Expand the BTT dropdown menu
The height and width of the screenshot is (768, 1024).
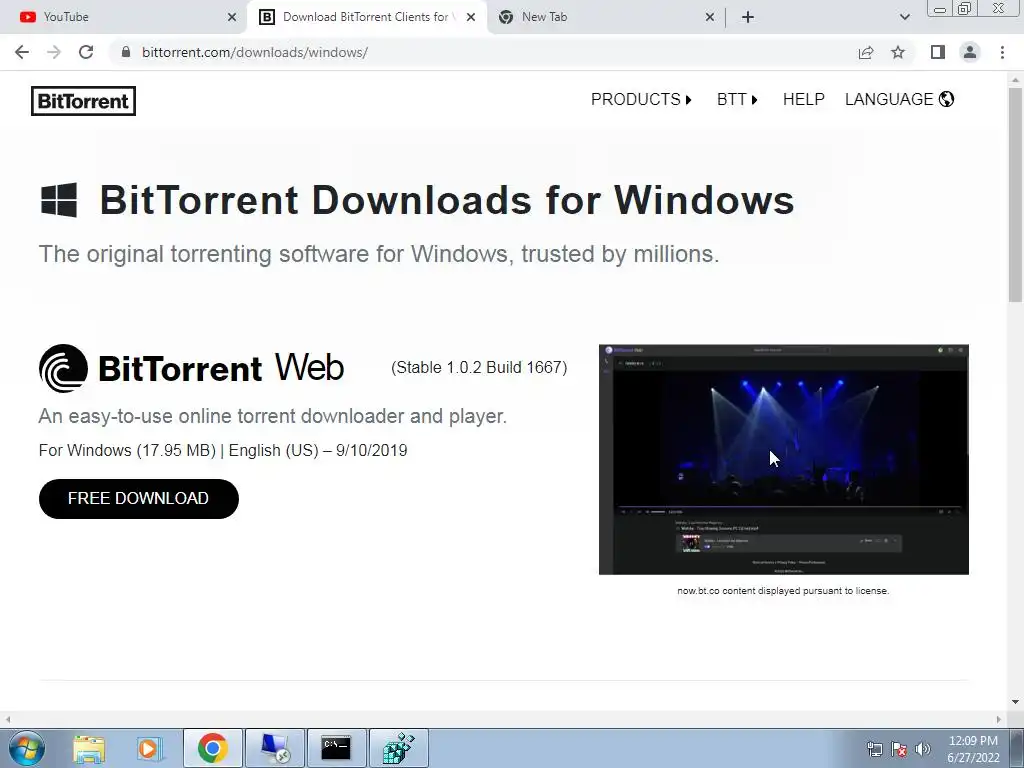737,99
